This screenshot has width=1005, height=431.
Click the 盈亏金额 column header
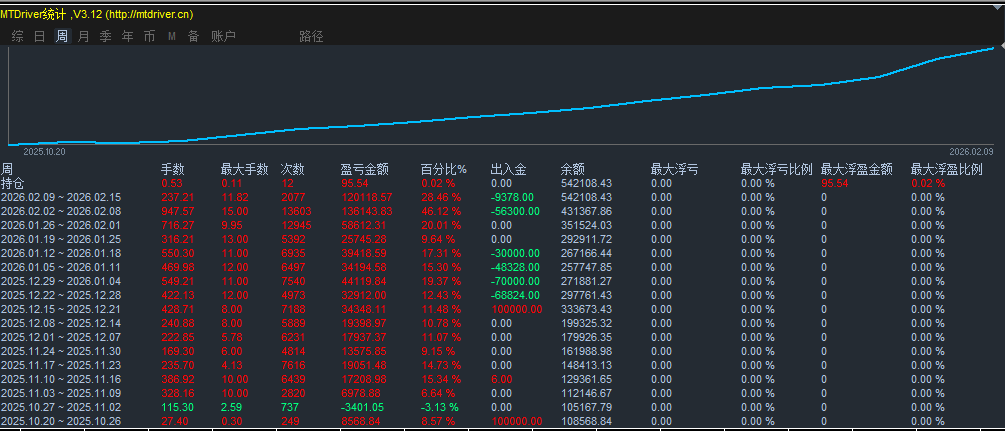365,169
